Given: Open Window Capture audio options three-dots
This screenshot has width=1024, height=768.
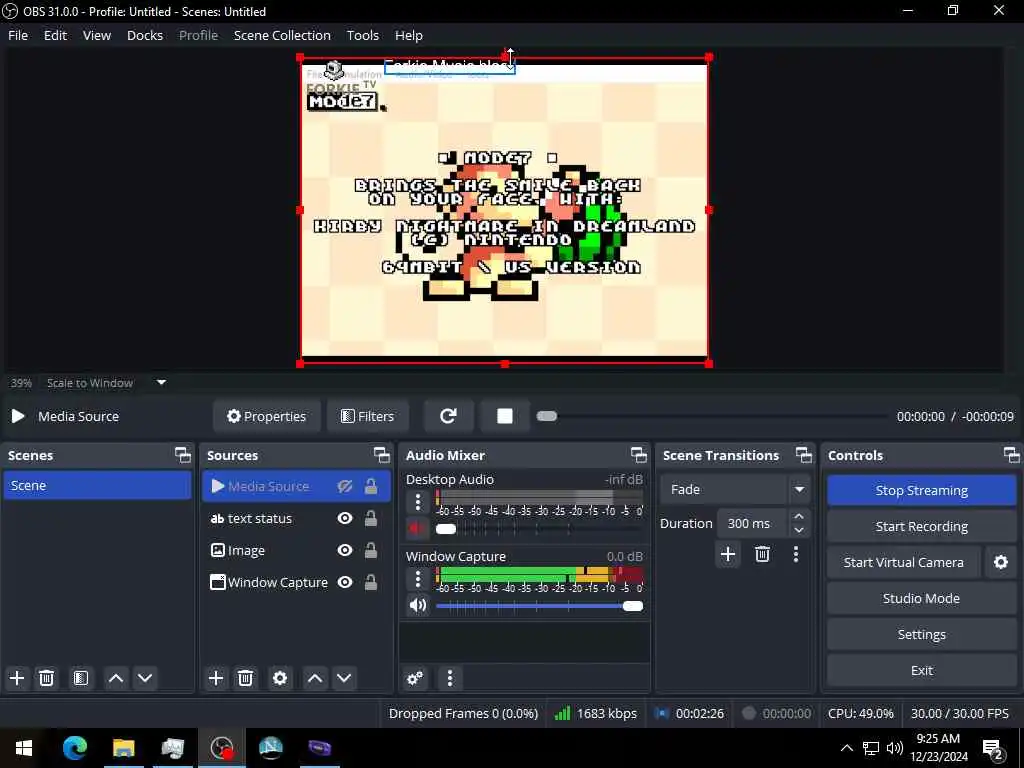Looking at the screenshot, I should [x=418, y=579].
